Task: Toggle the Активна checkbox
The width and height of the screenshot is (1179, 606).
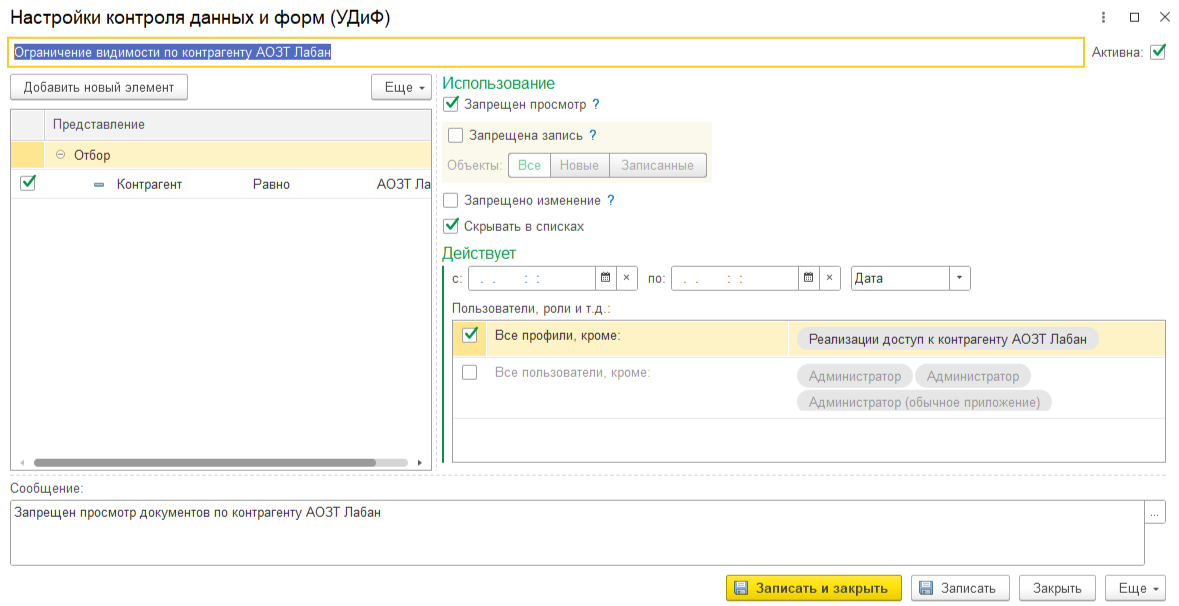Action: coord(1158,52)
